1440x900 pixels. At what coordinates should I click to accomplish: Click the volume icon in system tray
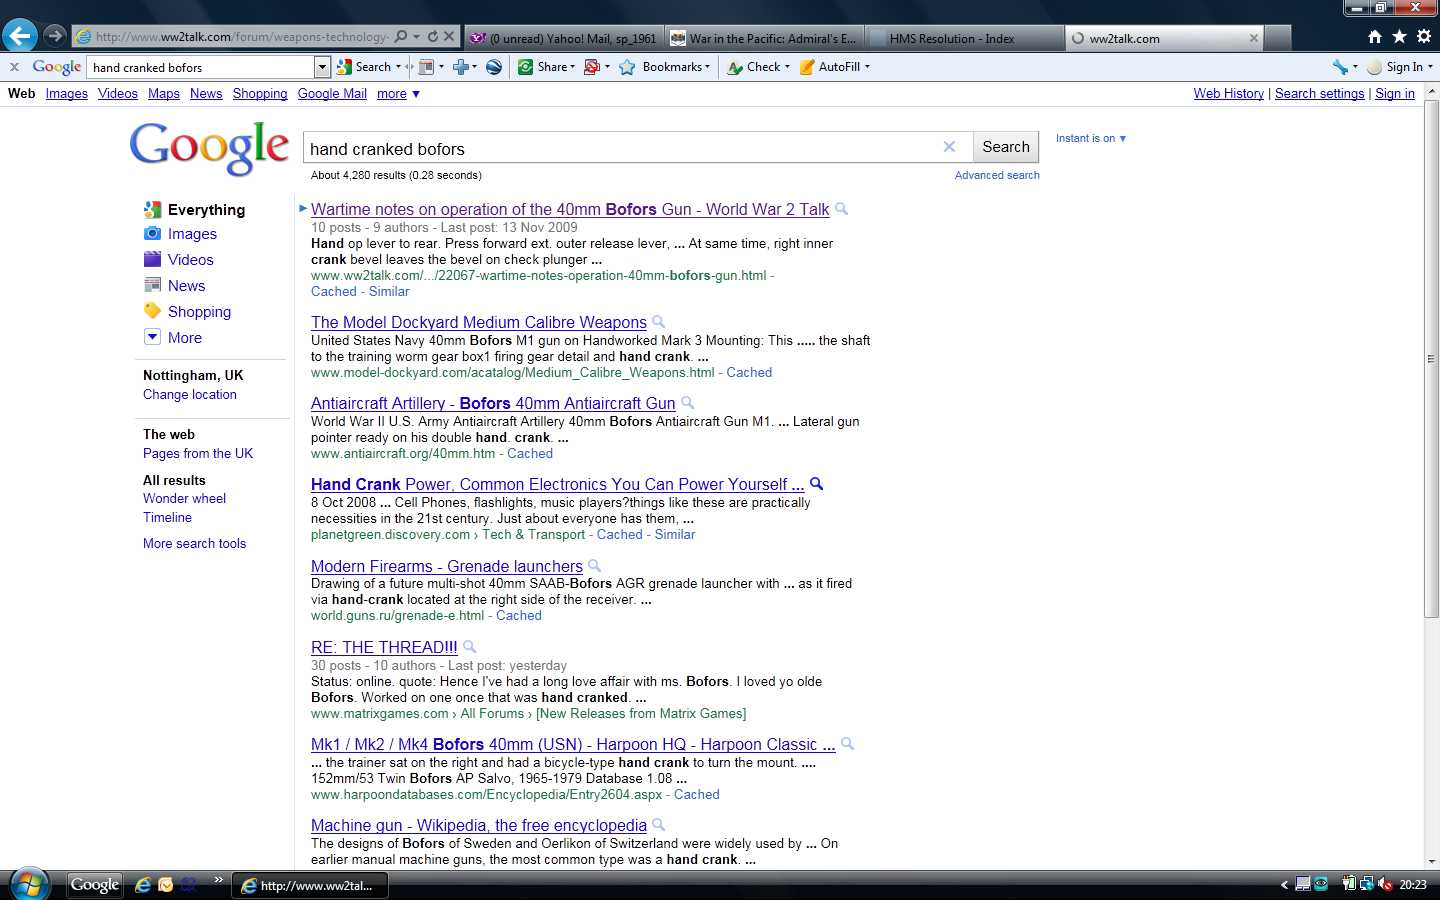click(x=1386, y=884)
